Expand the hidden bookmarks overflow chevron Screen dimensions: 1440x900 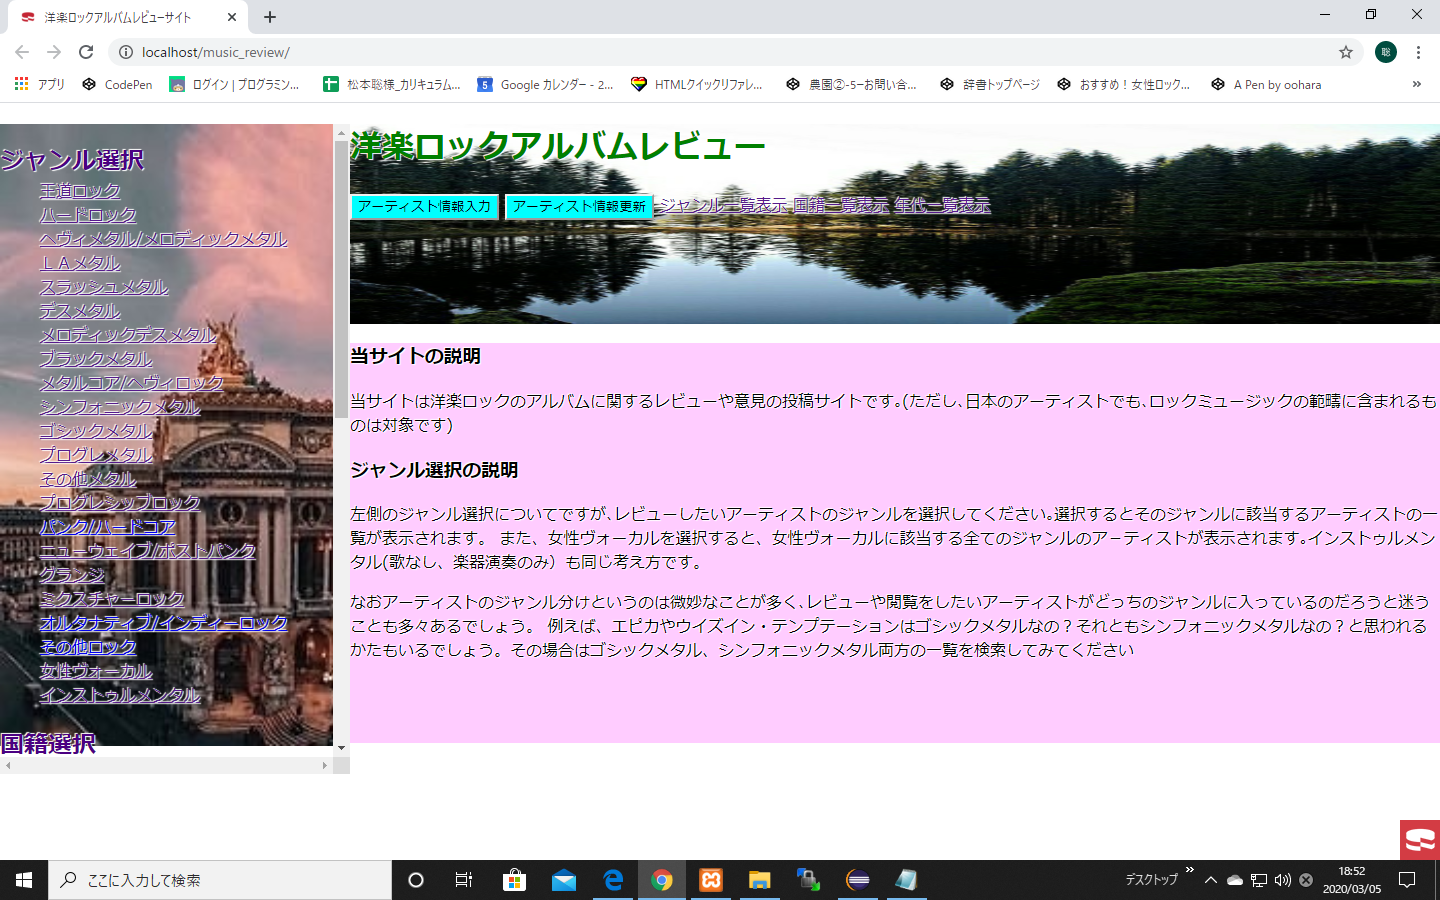pos(1416,85)
